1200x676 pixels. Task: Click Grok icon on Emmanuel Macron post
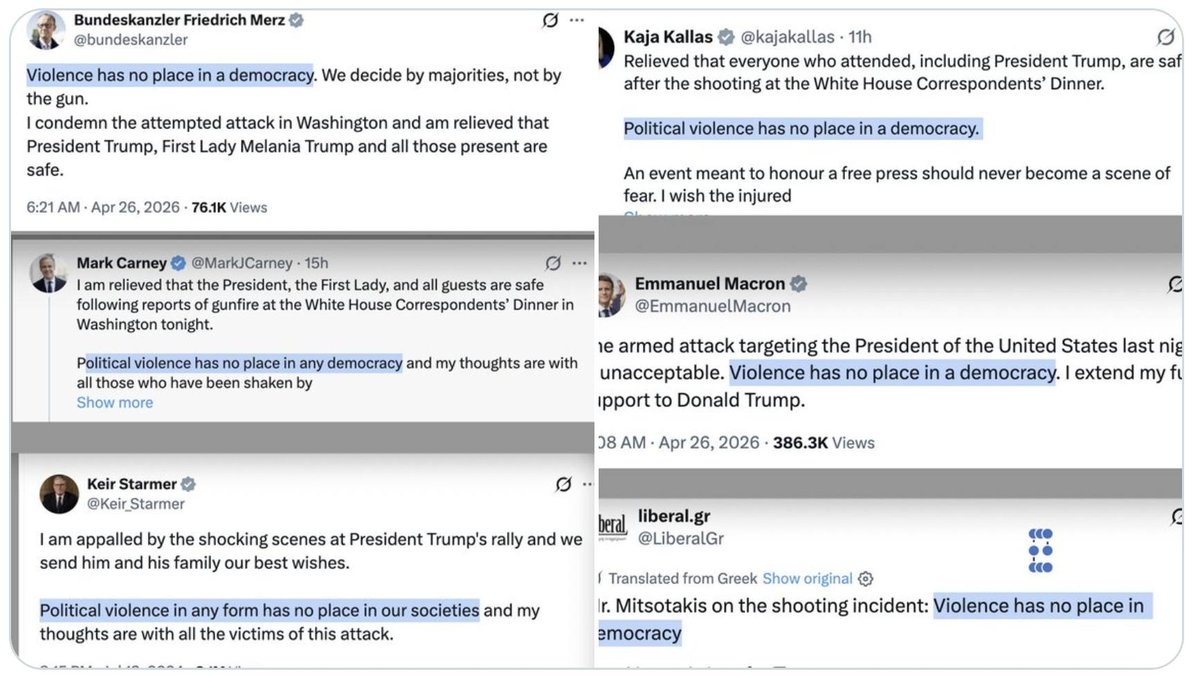[x=1177, y=284]
